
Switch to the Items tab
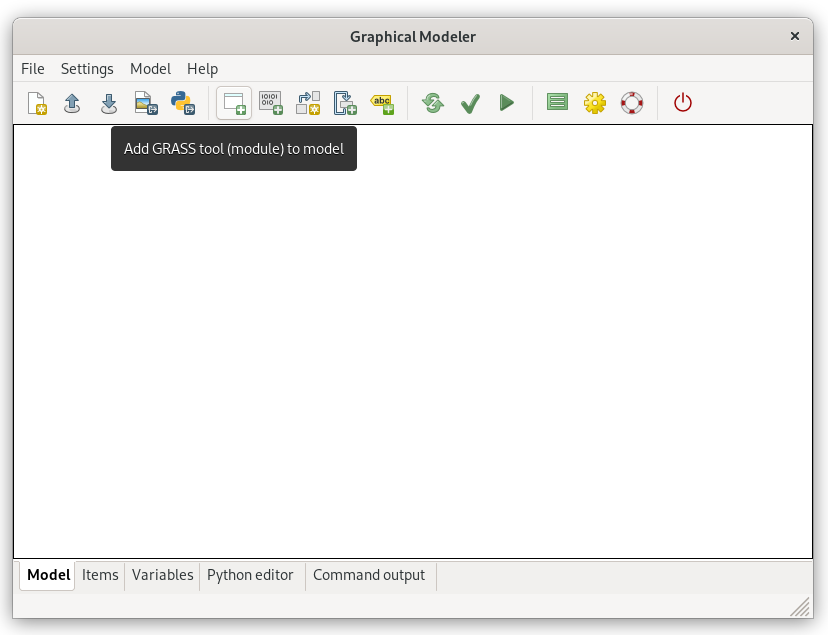[x=100, y=575]
